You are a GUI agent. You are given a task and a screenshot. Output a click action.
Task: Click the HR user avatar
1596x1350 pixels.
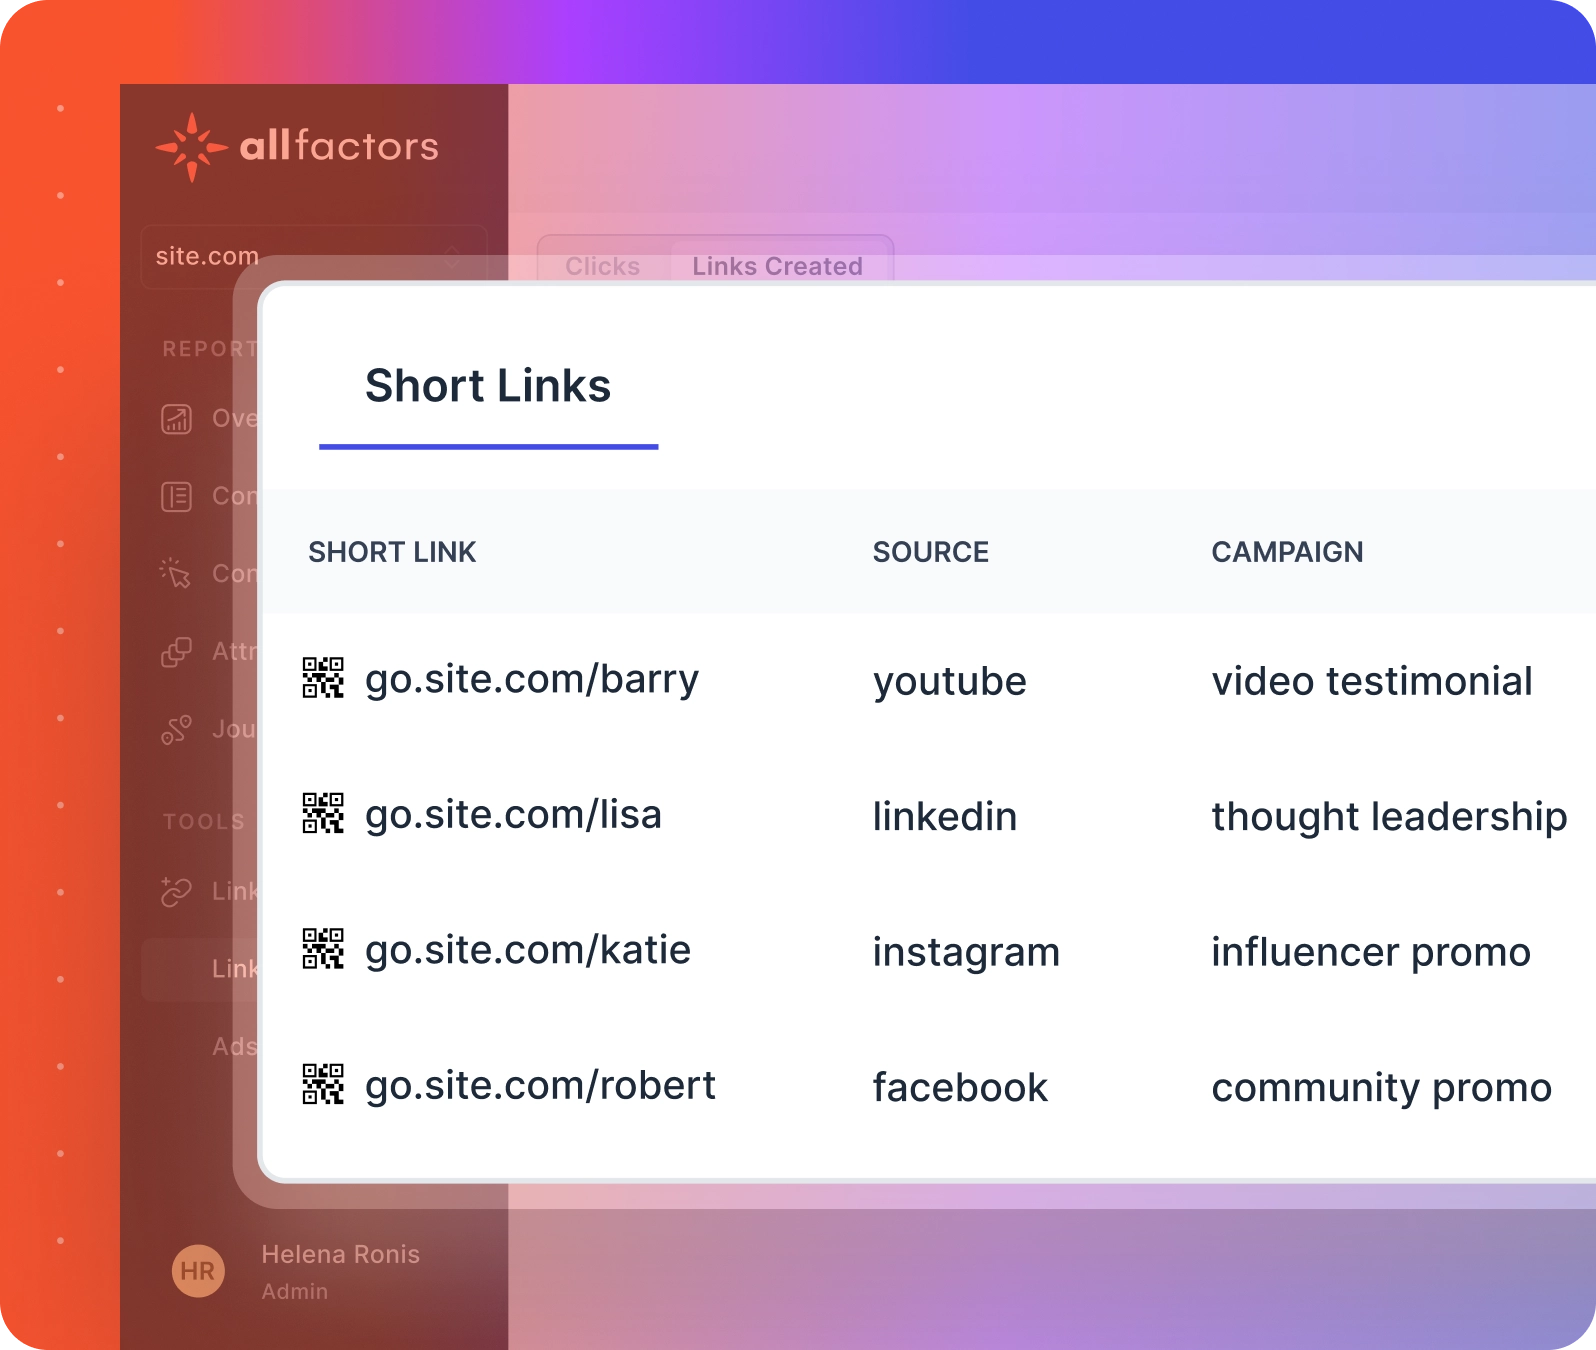[198, 1271]
